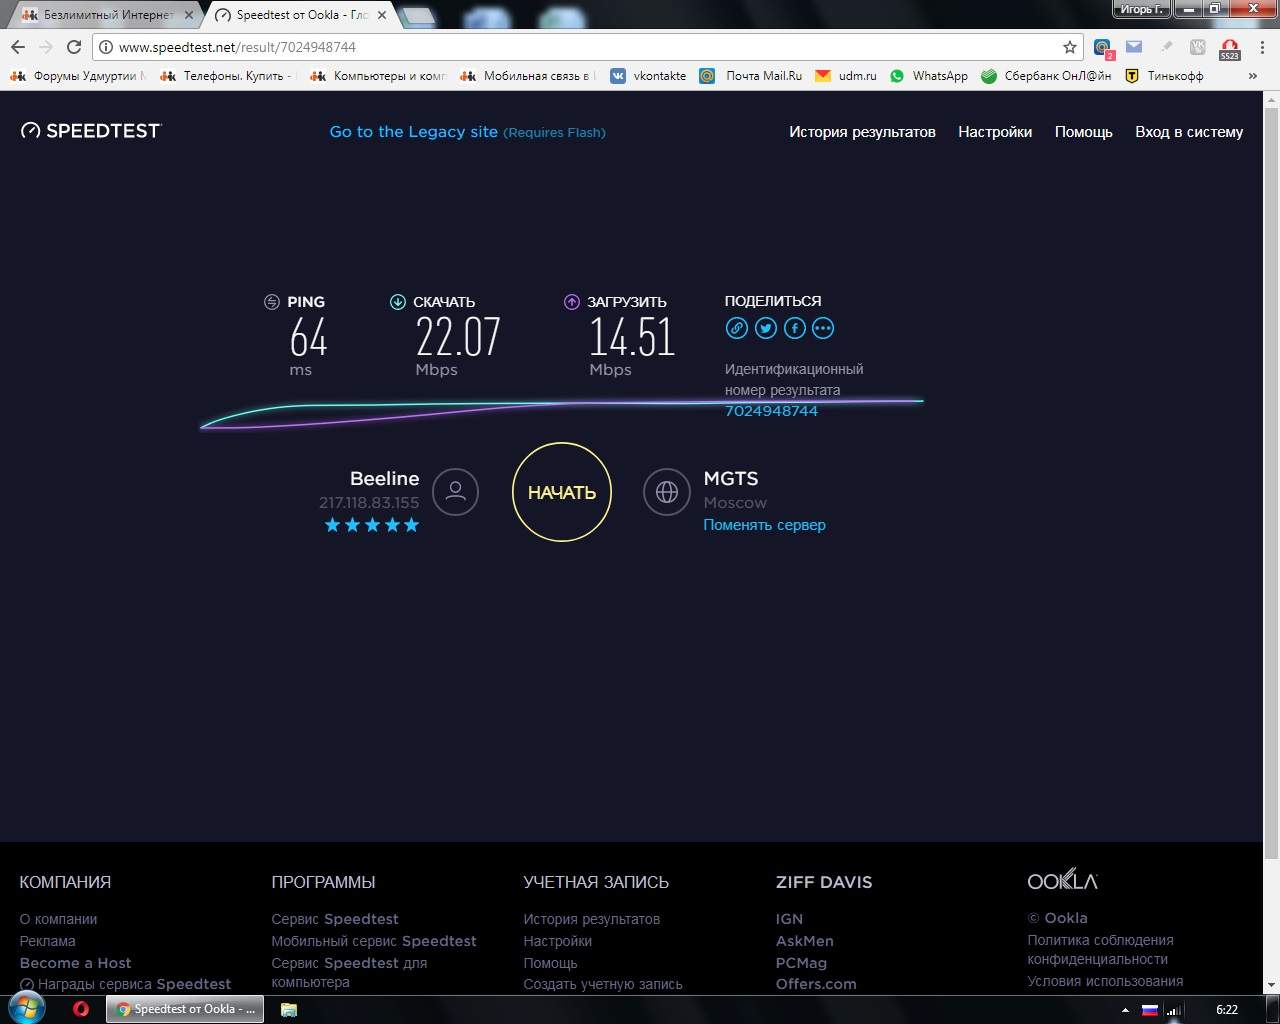Click the gray VK extension icon
Viewport: 1280px width, 1024px height.
1197,47
